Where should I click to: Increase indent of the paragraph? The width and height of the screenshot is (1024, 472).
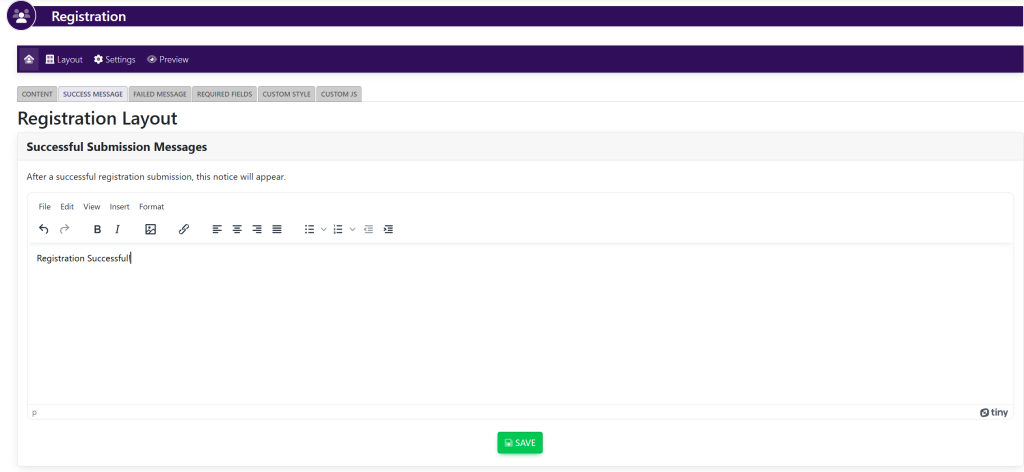tap(388, 229)
